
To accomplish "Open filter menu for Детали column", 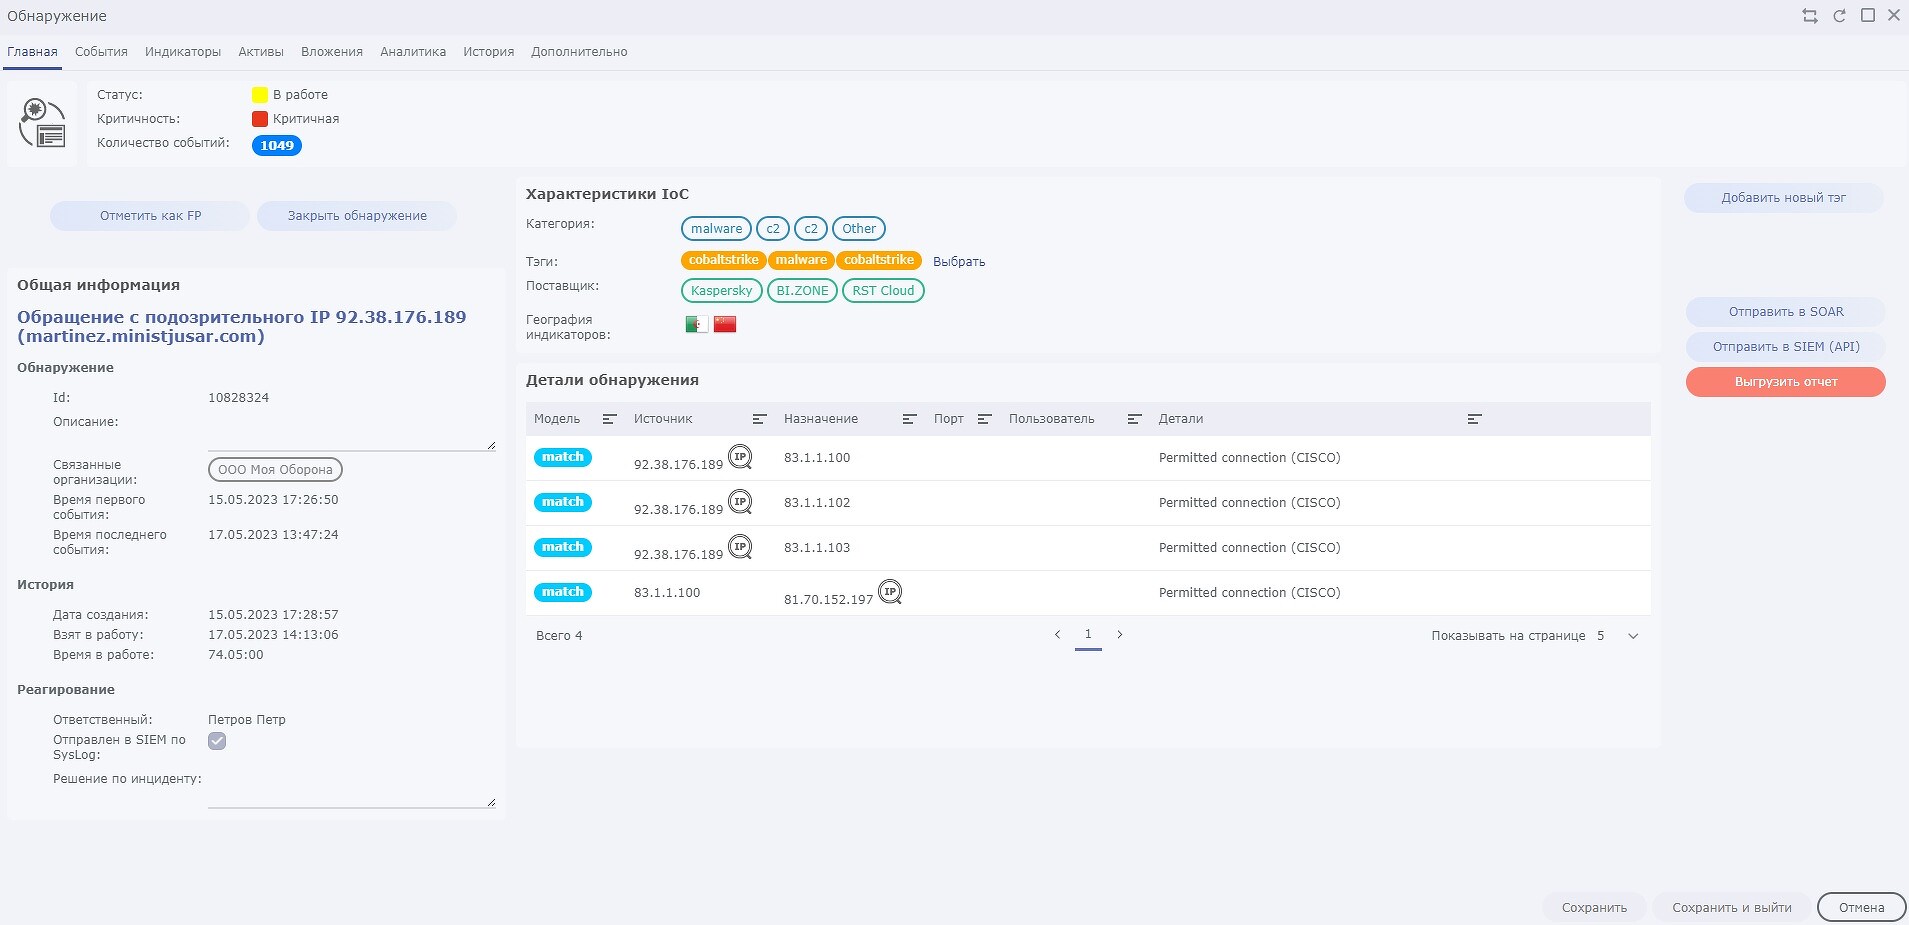I will pos(1474,419).
